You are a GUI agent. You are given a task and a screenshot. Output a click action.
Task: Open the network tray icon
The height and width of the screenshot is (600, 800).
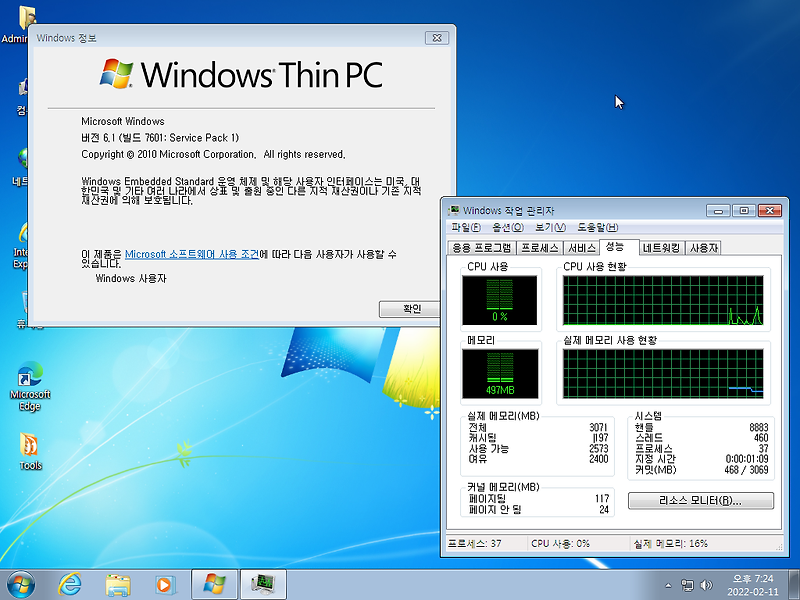tap(687, 585)
